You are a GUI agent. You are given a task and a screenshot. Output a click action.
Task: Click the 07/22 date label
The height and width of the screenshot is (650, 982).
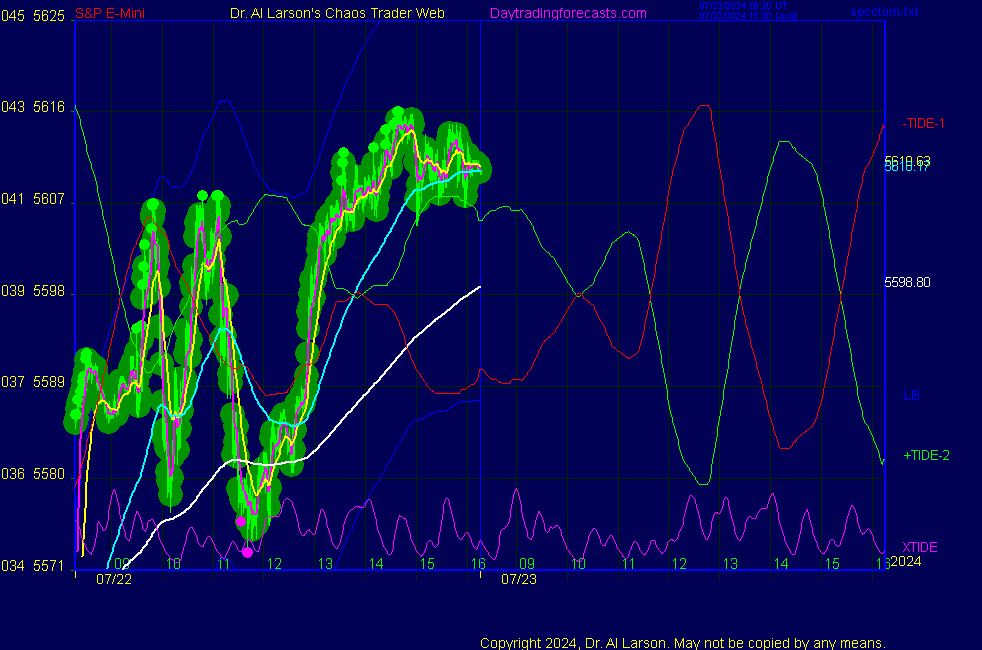pos(114,579)
